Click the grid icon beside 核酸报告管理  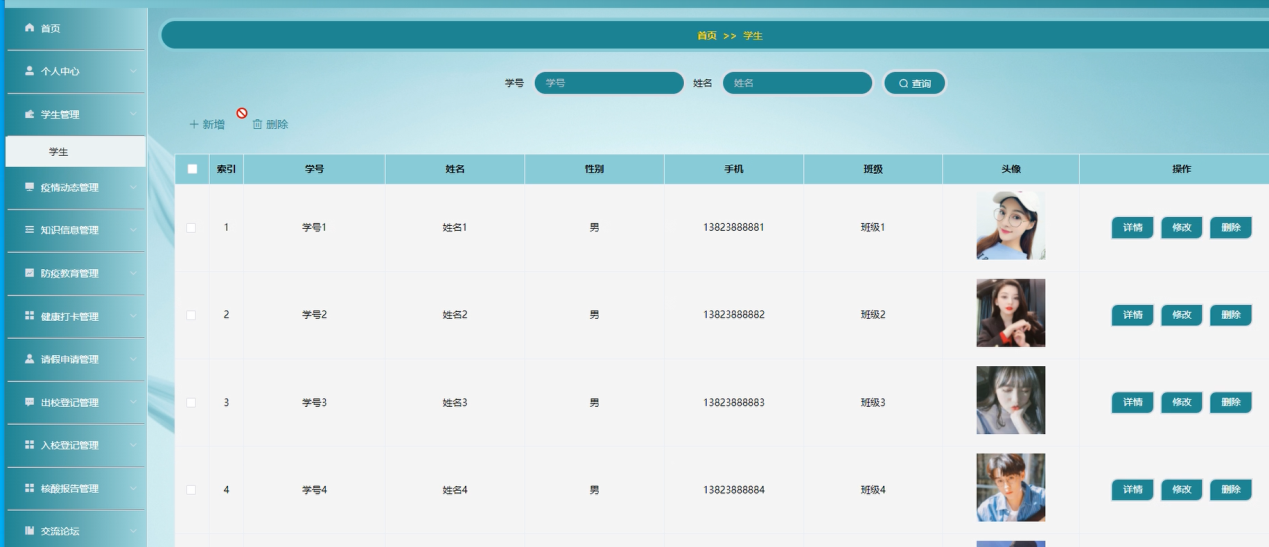29,488
